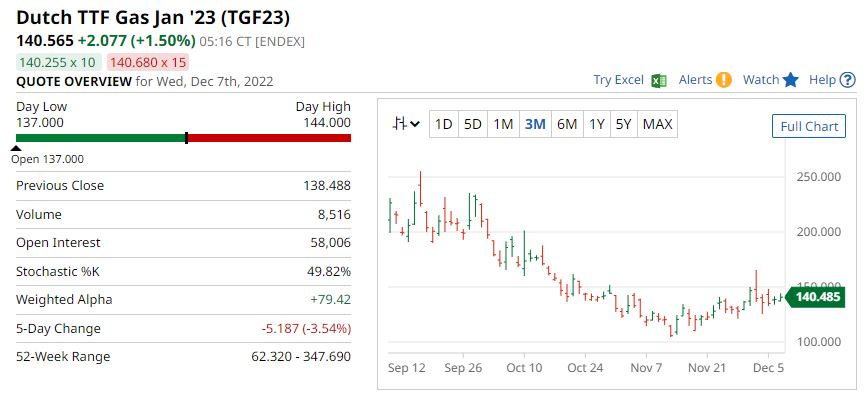Viewport: 868px width, 404px height.
Task: Click the Open 137.000 triangle marker
Action: pos(16,148)
